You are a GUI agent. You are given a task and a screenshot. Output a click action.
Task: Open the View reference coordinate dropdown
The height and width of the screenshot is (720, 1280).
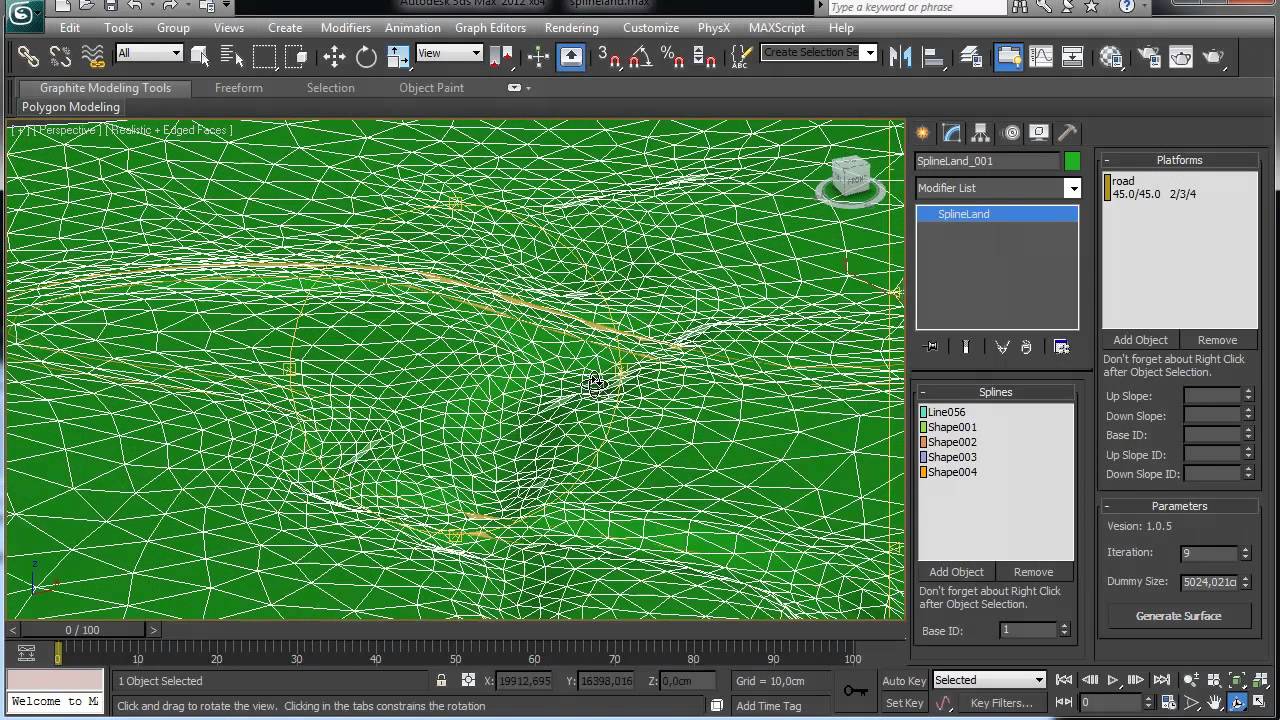pos(449,53)
